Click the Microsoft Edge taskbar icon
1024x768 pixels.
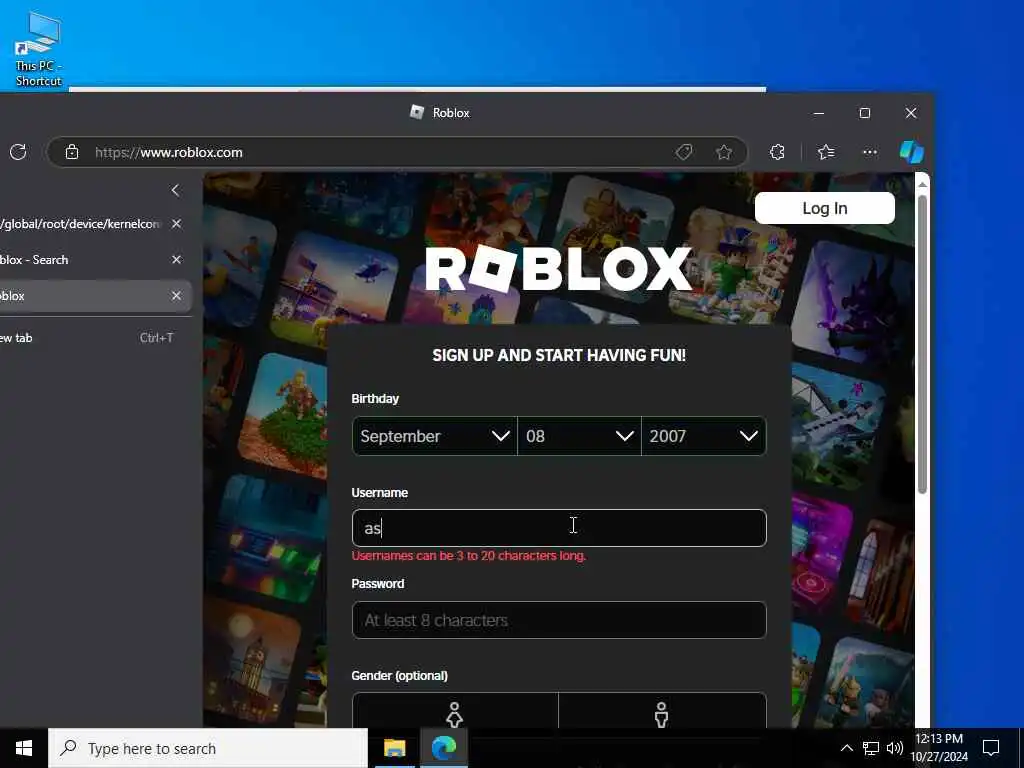443,748
